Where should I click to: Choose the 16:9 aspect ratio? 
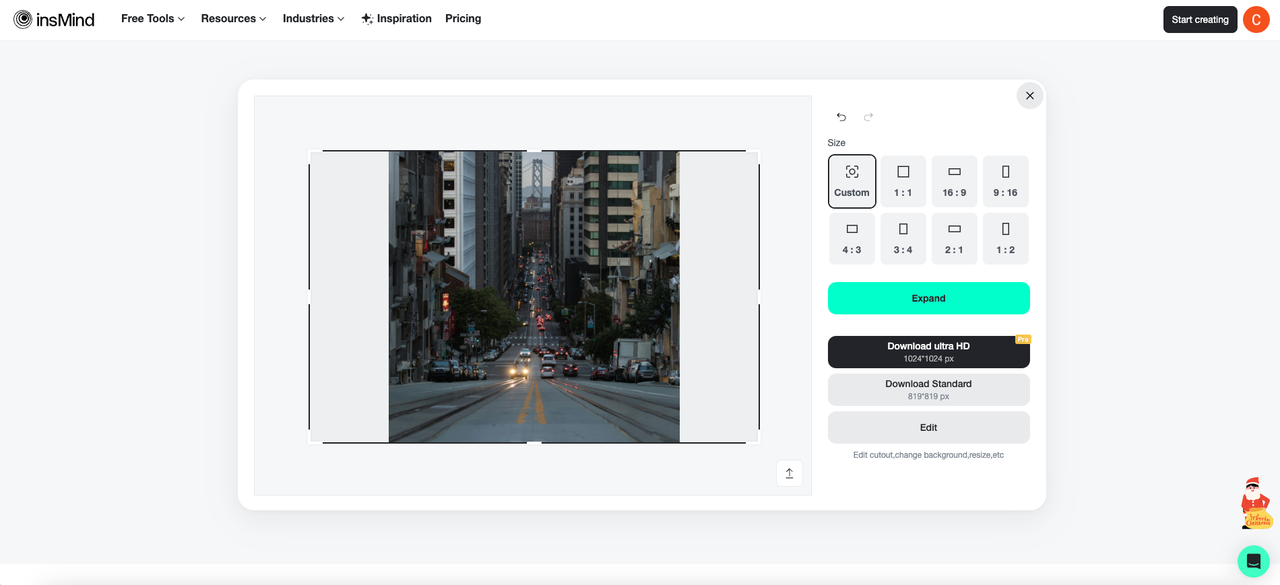point(954,181)
